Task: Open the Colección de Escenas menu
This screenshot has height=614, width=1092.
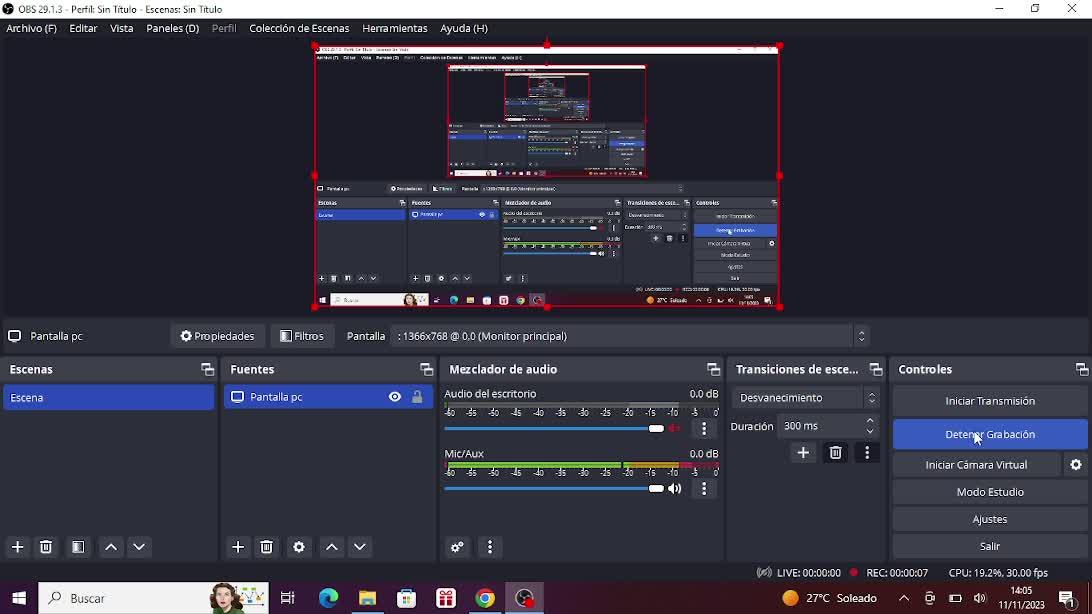Action: pyautogui.click(x=299, y=29)
